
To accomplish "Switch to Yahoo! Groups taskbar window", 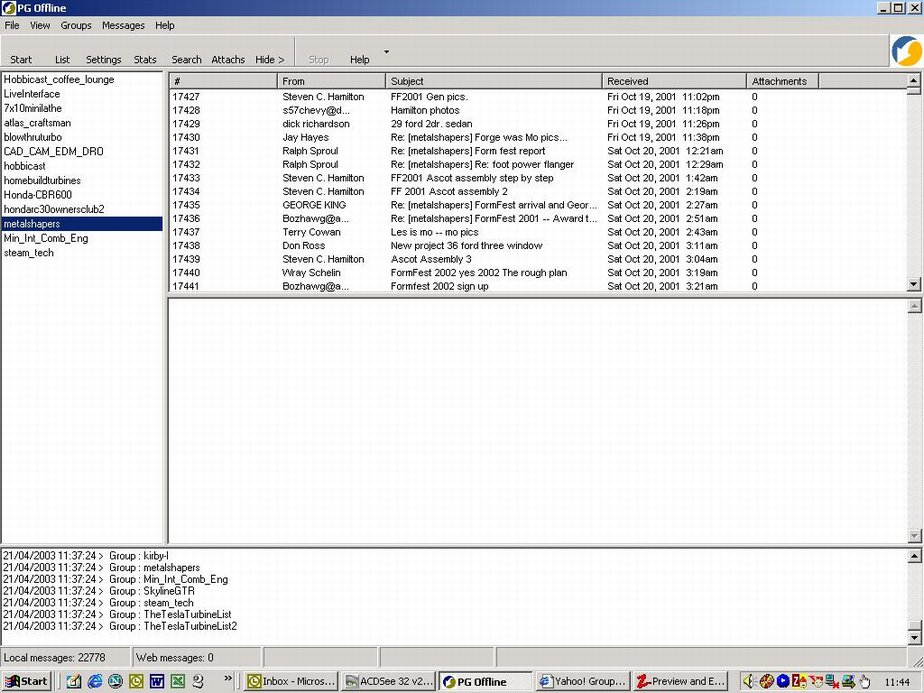I will (582, 681).
